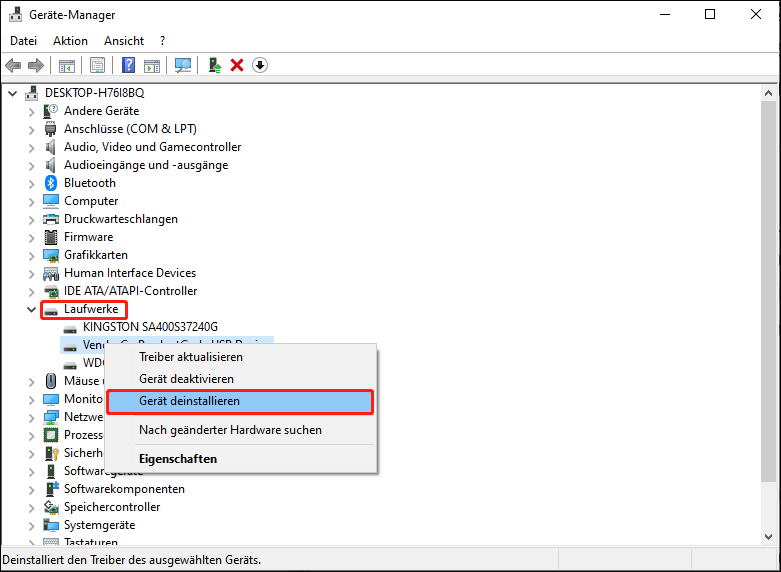Expand the Softwarekomponenten chevron

tap(31, 489)
